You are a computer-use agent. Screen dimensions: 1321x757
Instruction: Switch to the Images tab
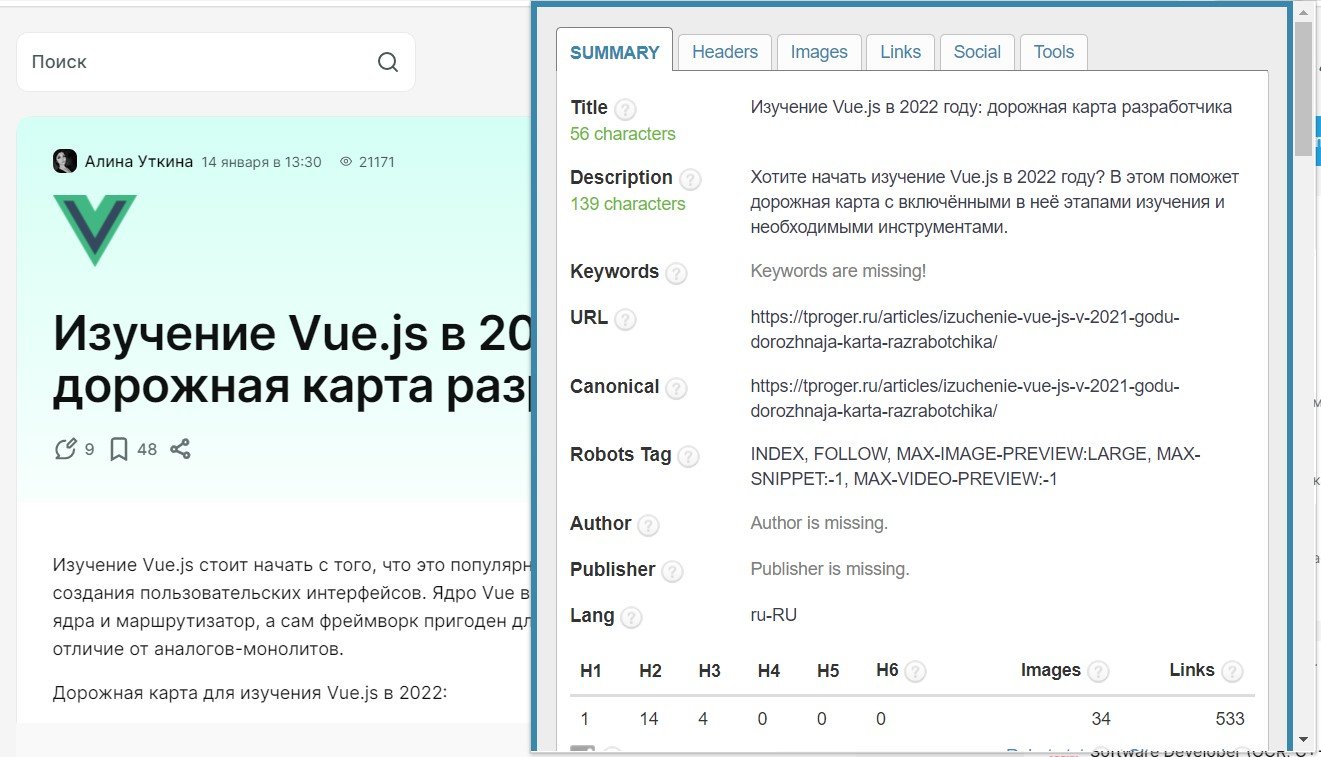pos(819,52)
